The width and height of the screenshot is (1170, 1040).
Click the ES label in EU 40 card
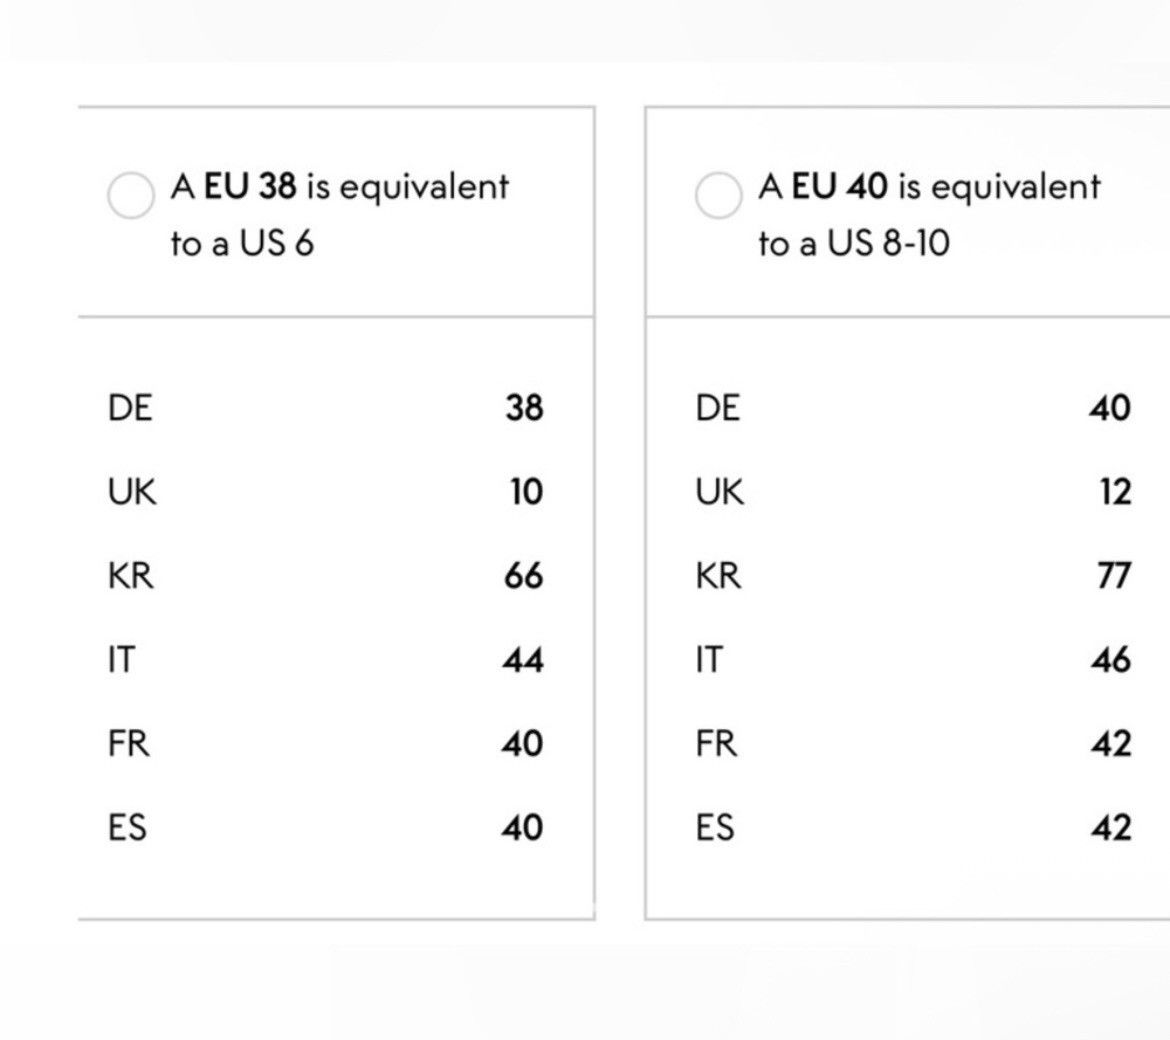[715, 828]
